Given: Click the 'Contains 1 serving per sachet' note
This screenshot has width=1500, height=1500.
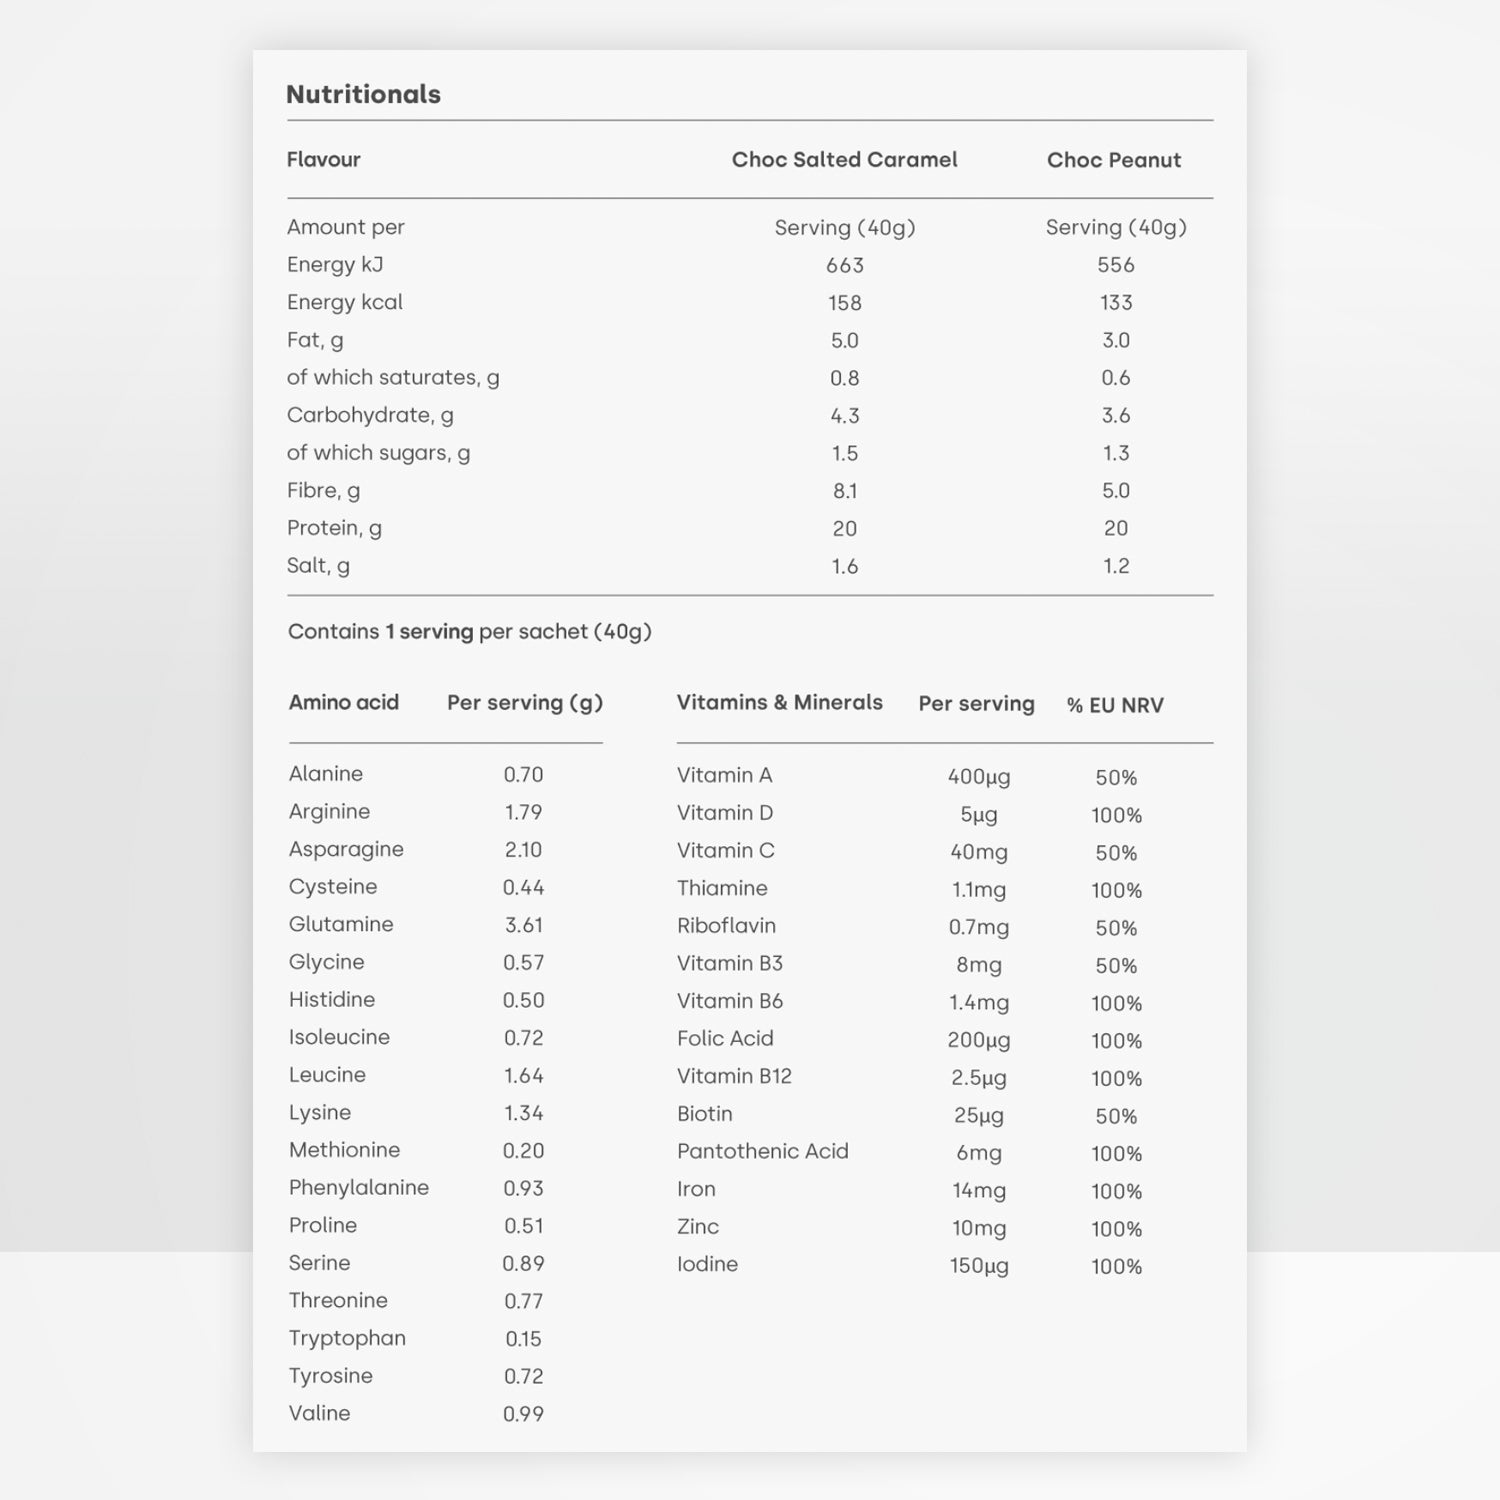Looking at the screenshot, I should point(469,632).
